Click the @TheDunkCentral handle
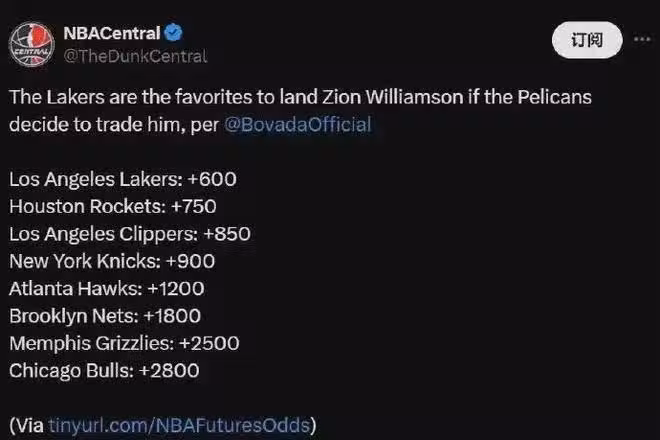The image size is (660, 440). pos(135,56)
